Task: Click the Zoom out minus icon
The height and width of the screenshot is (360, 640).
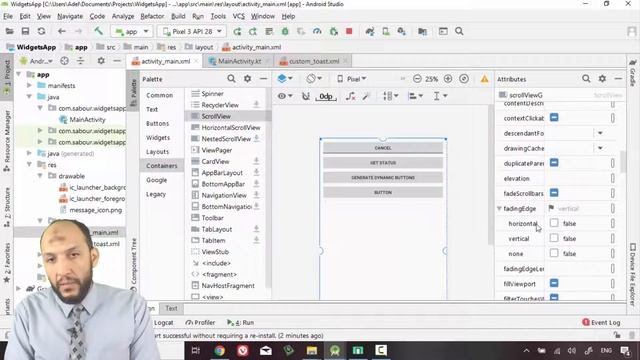Action: [x=417, y=79]
